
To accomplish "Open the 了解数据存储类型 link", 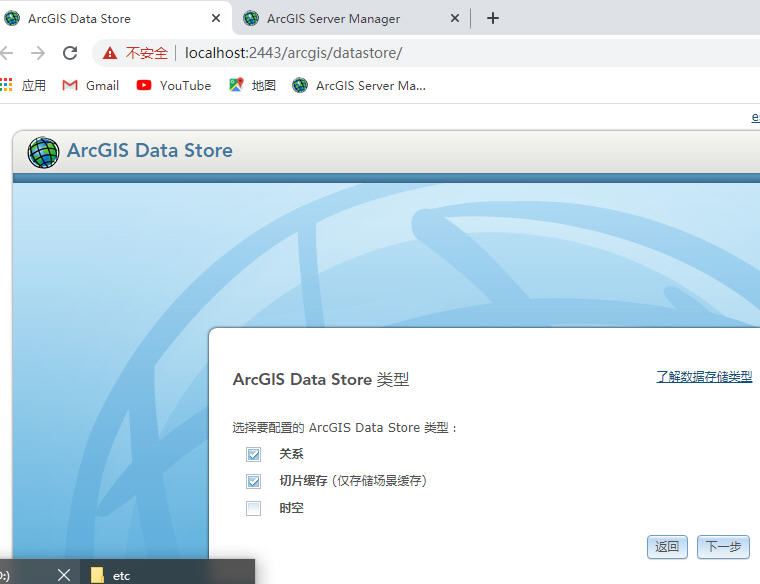I will click(x=704, y=376).
